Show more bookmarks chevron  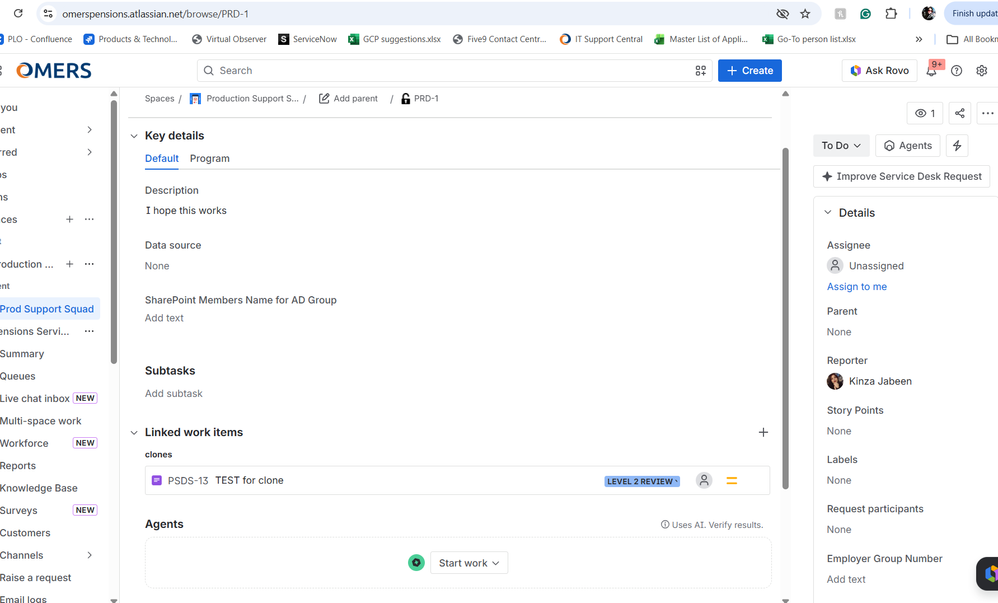point(918,39)
